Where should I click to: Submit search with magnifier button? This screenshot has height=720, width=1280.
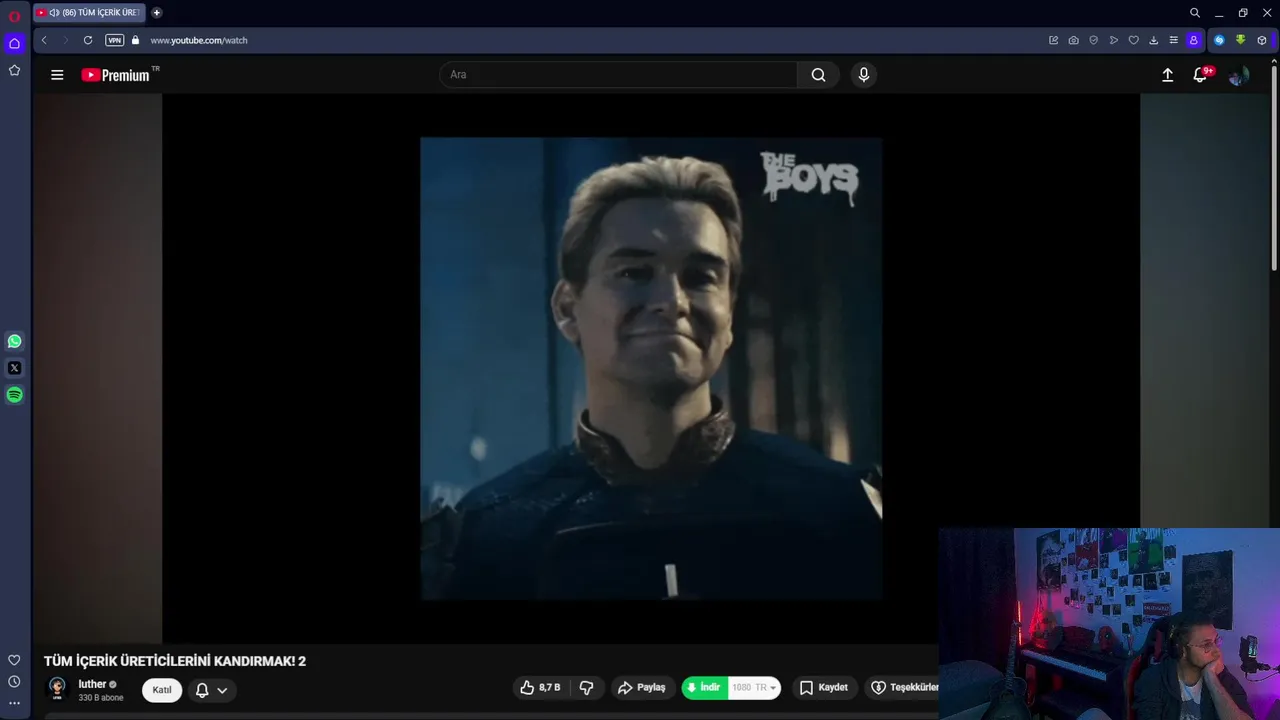pos(818,75)
